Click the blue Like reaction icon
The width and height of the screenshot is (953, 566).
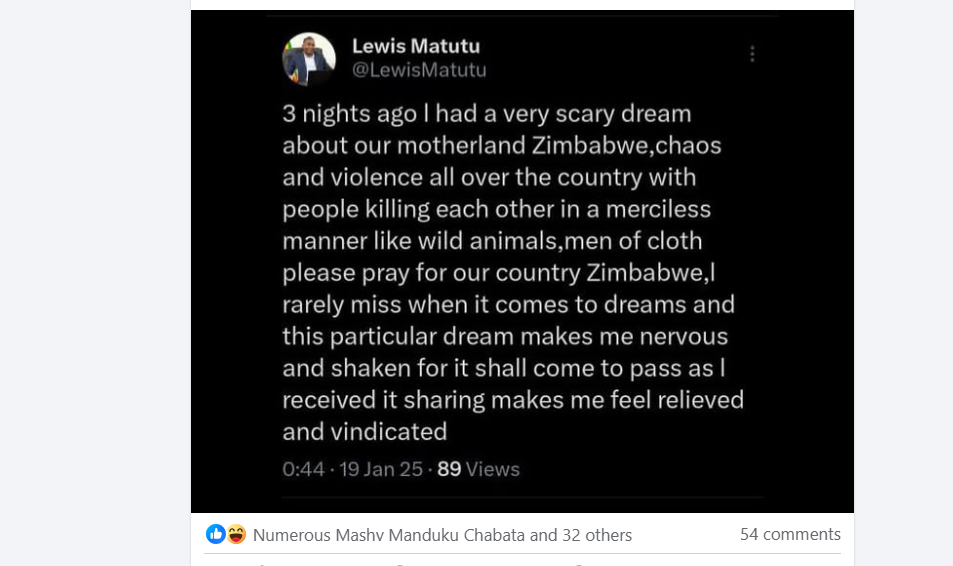pyautogui.click(x=216, y=534)
